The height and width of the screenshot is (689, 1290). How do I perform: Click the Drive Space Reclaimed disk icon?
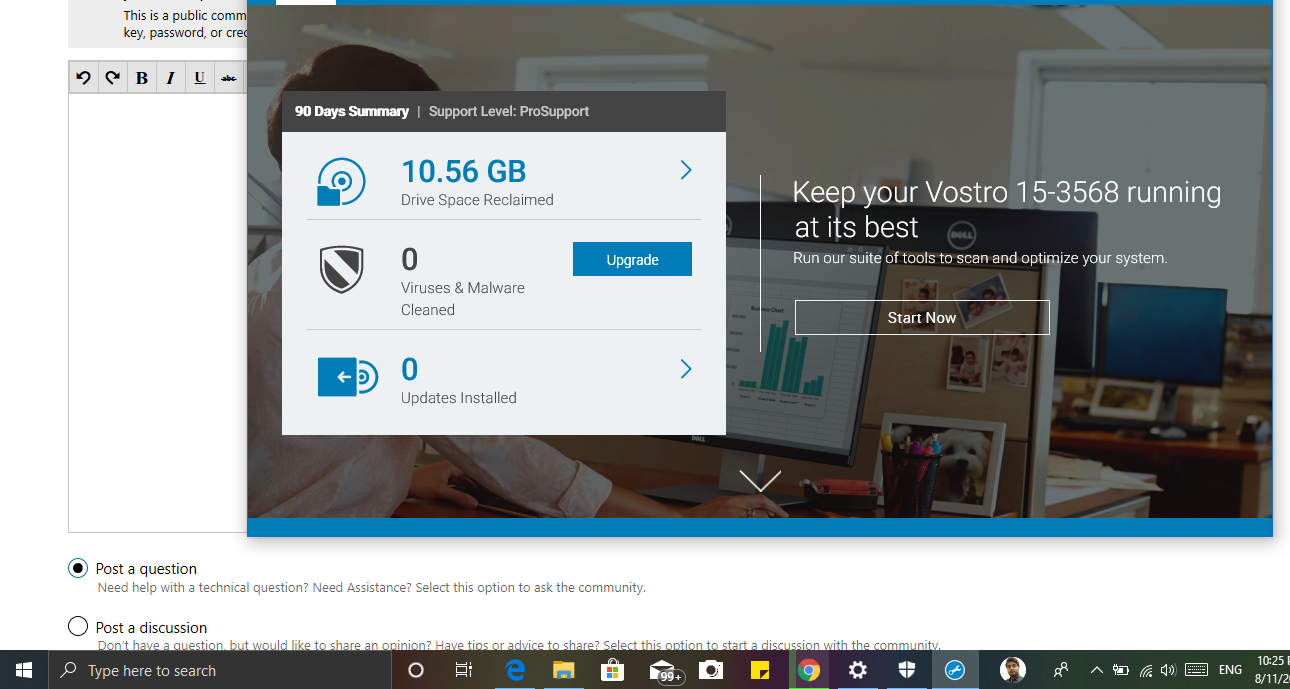coord(341,182)
